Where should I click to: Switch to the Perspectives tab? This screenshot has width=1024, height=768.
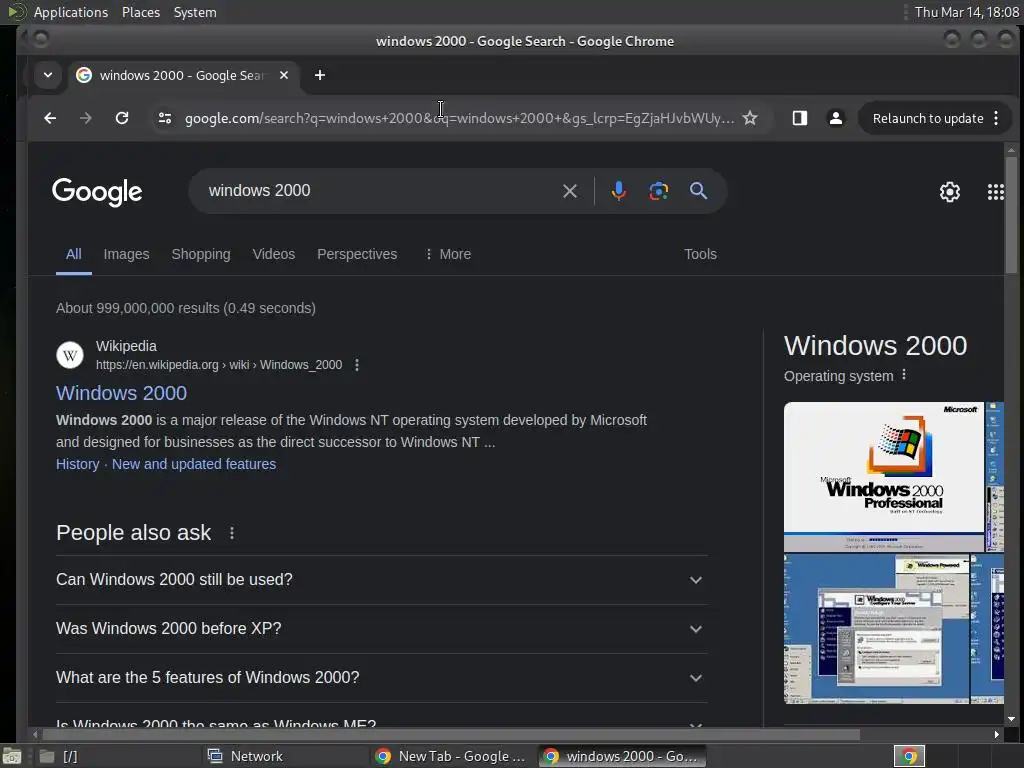pyautogui.click(x=357, y=254)
